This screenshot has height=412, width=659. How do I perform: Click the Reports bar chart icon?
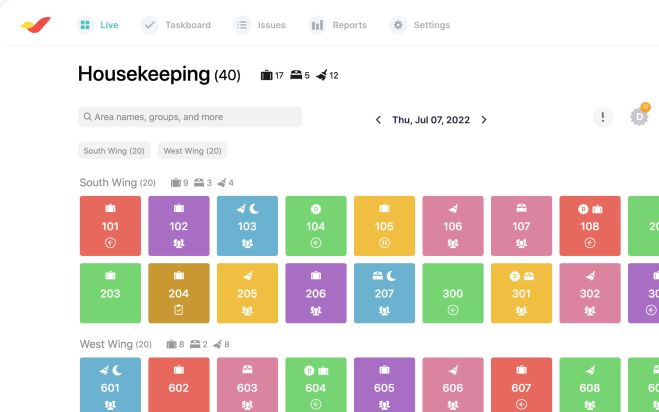point(317,25)
